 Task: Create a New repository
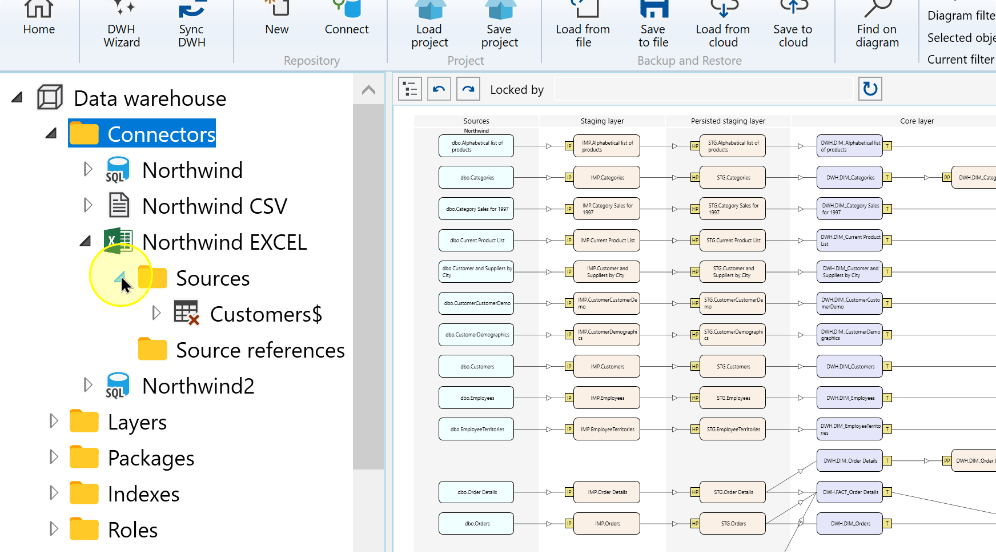276,19
